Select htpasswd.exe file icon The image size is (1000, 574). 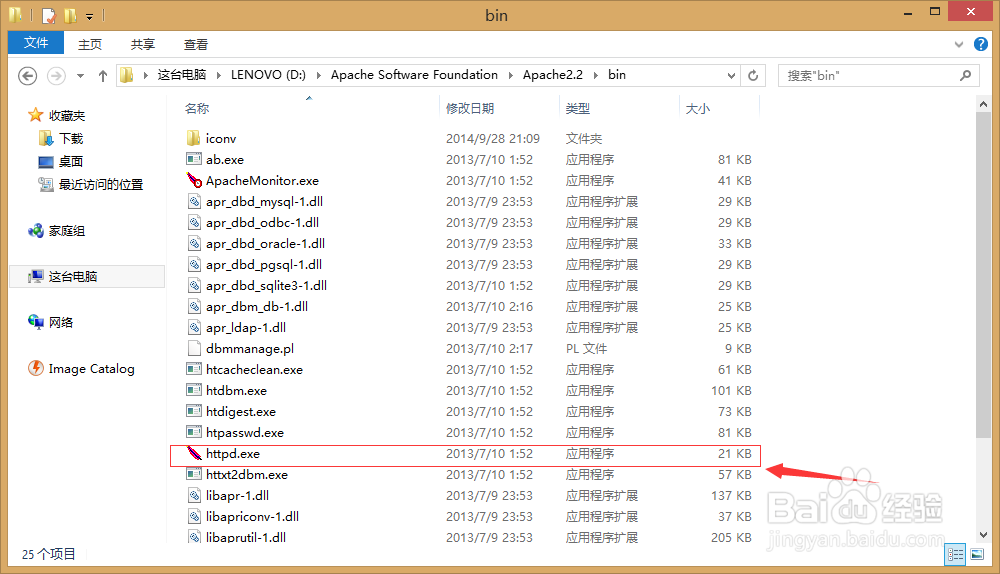(x=194, y=432)
